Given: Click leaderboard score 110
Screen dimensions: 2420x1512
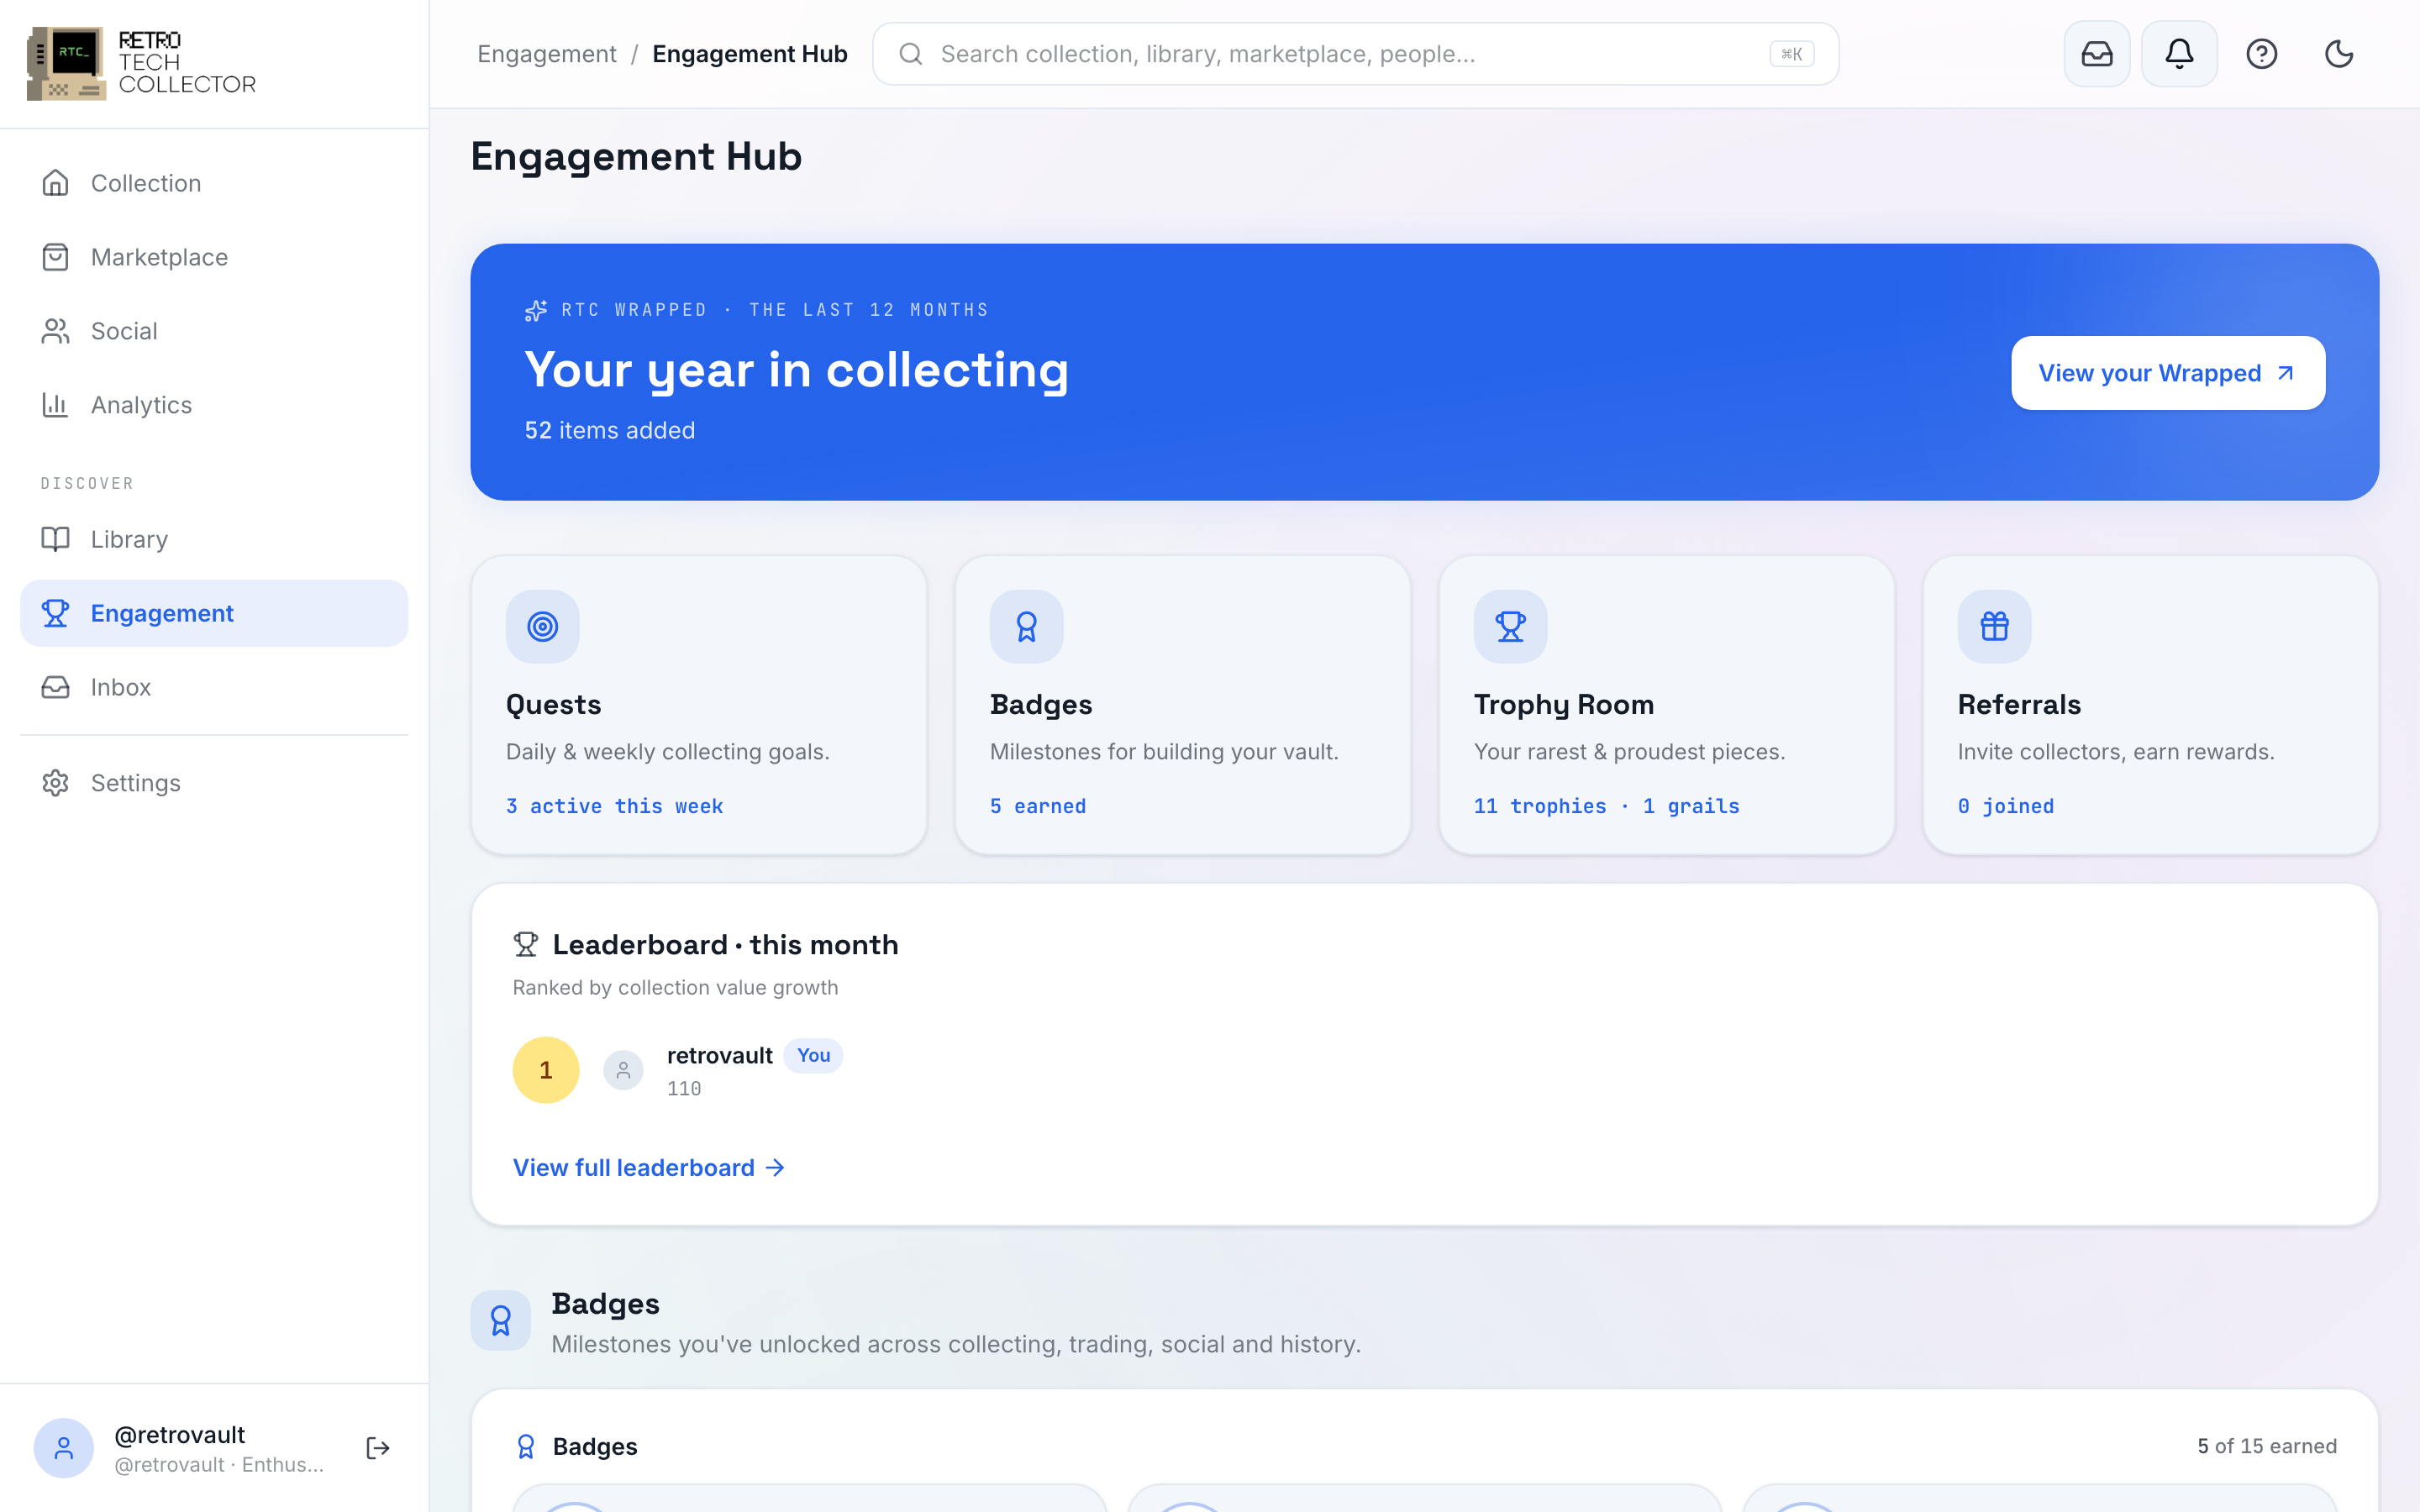Looking at the screenshot, I should pos(684,1089).
